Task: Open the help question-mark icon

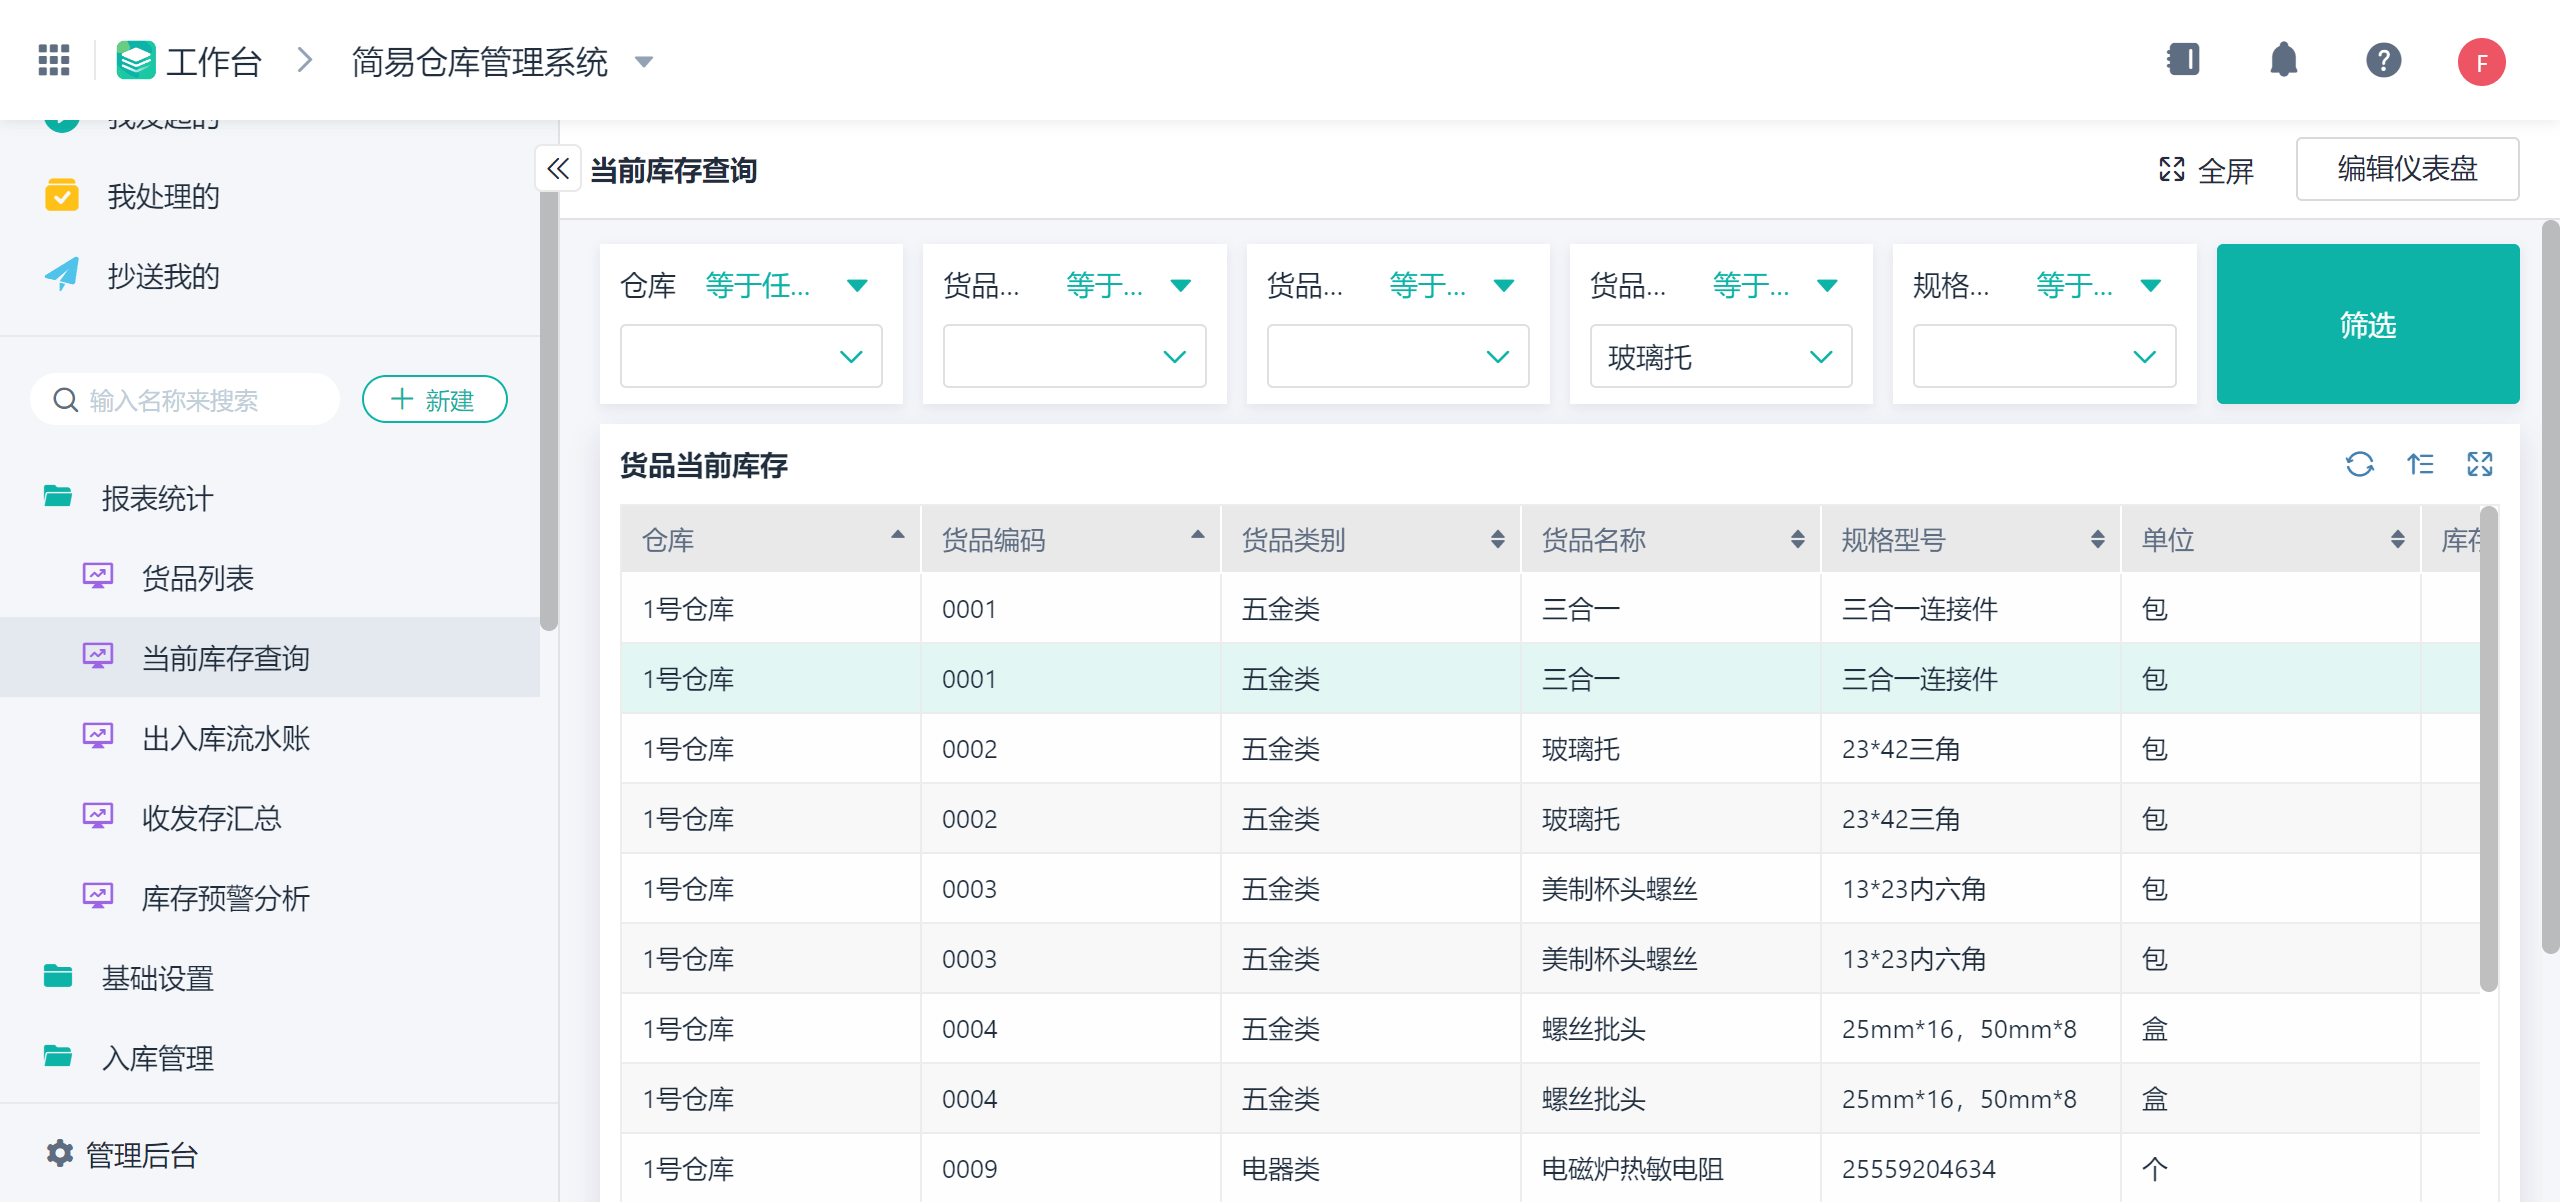Action: point(2383,60)
